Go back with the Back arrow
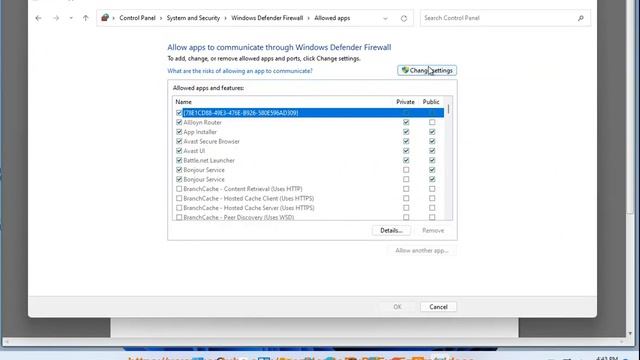This screenshot has height=360, width=640. tap(38, 18)
